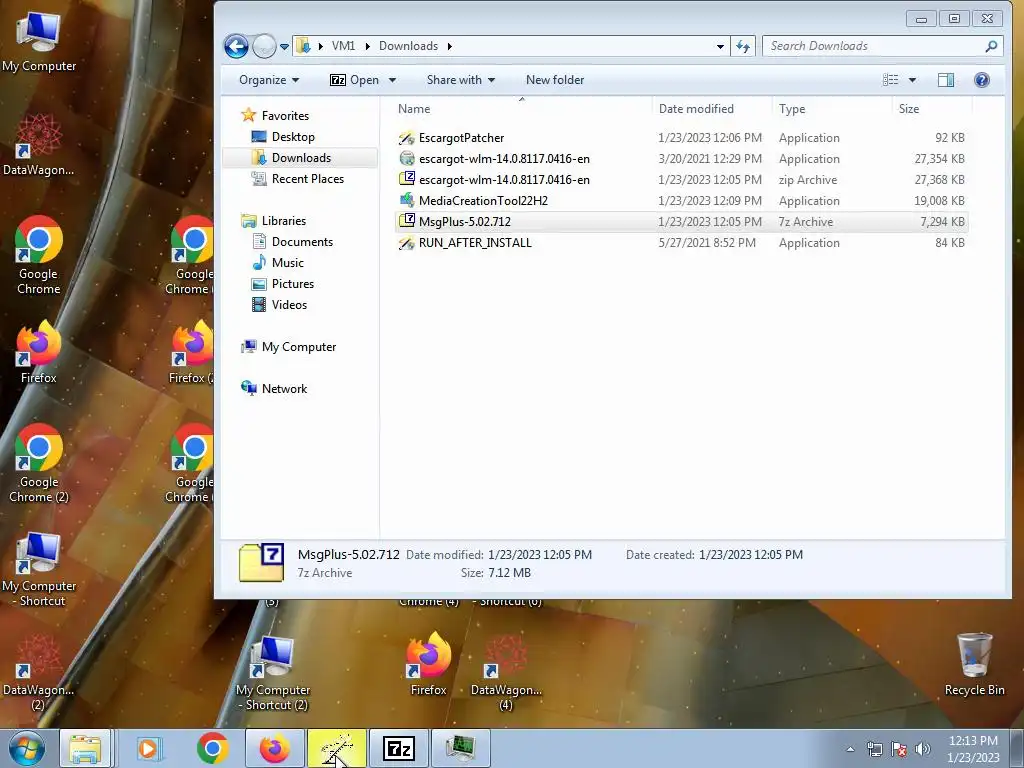Screen dimensions: 1024x768
Task: Expand the address bar history dropdown
Action: click(x=720, y=46)
